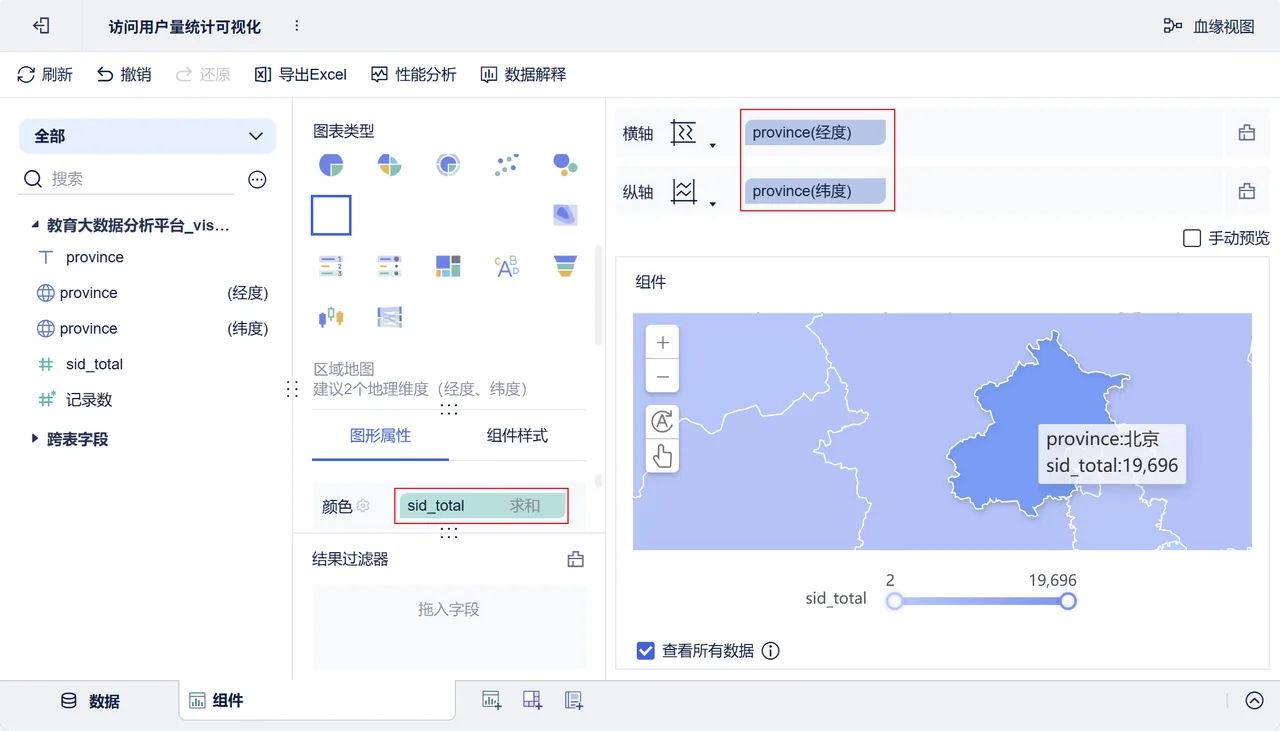Pick the multi-layer donut chart icon
Image resolution: width=1280 pixels, height=731 pixels.
coord(448,165)
